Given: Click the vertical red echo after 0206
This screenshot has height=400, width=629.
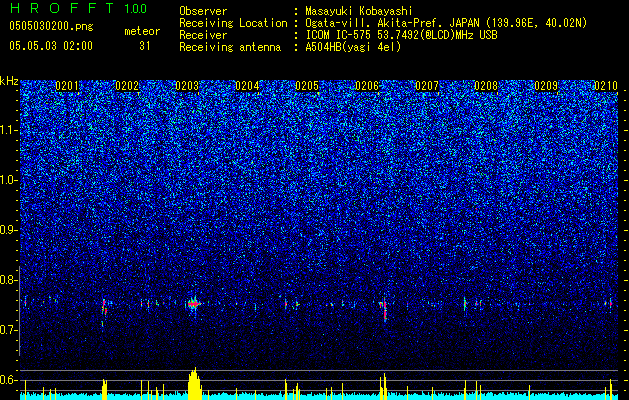Looking at the screenshot, I should pyautogui.click(x=385, y=309).
